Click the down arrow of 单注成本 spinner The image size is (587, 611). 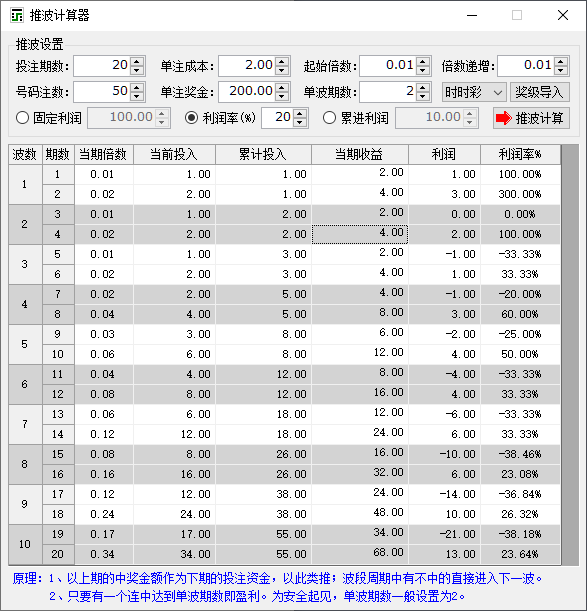[281, 71]
